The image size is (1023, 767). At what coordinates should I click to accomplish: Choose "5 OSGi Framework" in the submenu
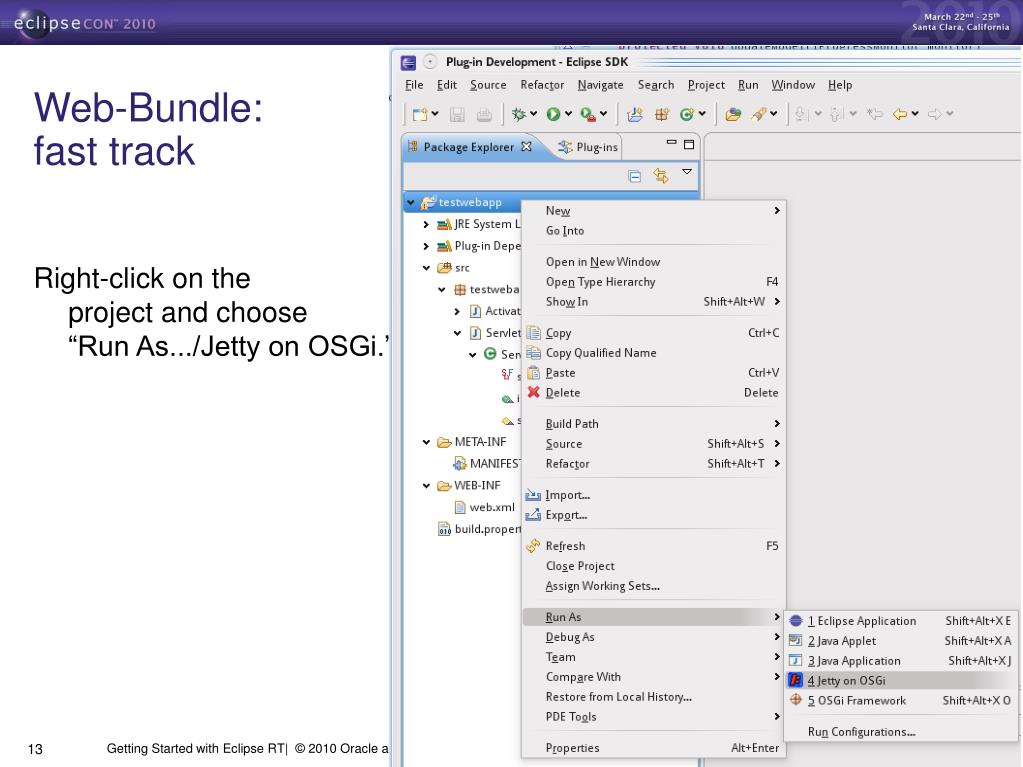[x=900, y=700]
